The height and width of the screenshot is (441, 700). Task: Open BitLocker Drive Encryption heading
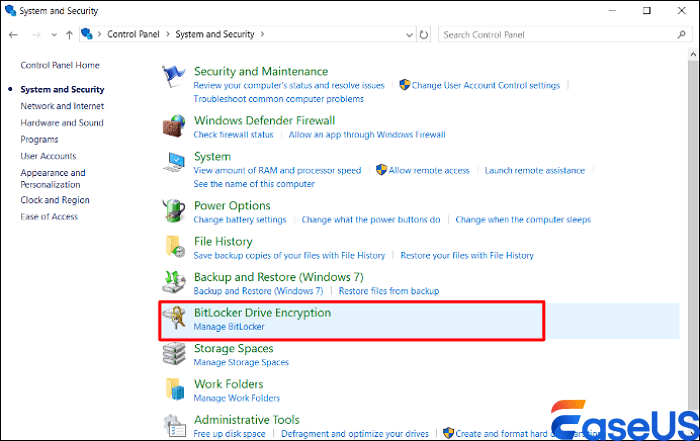point(262,313)
